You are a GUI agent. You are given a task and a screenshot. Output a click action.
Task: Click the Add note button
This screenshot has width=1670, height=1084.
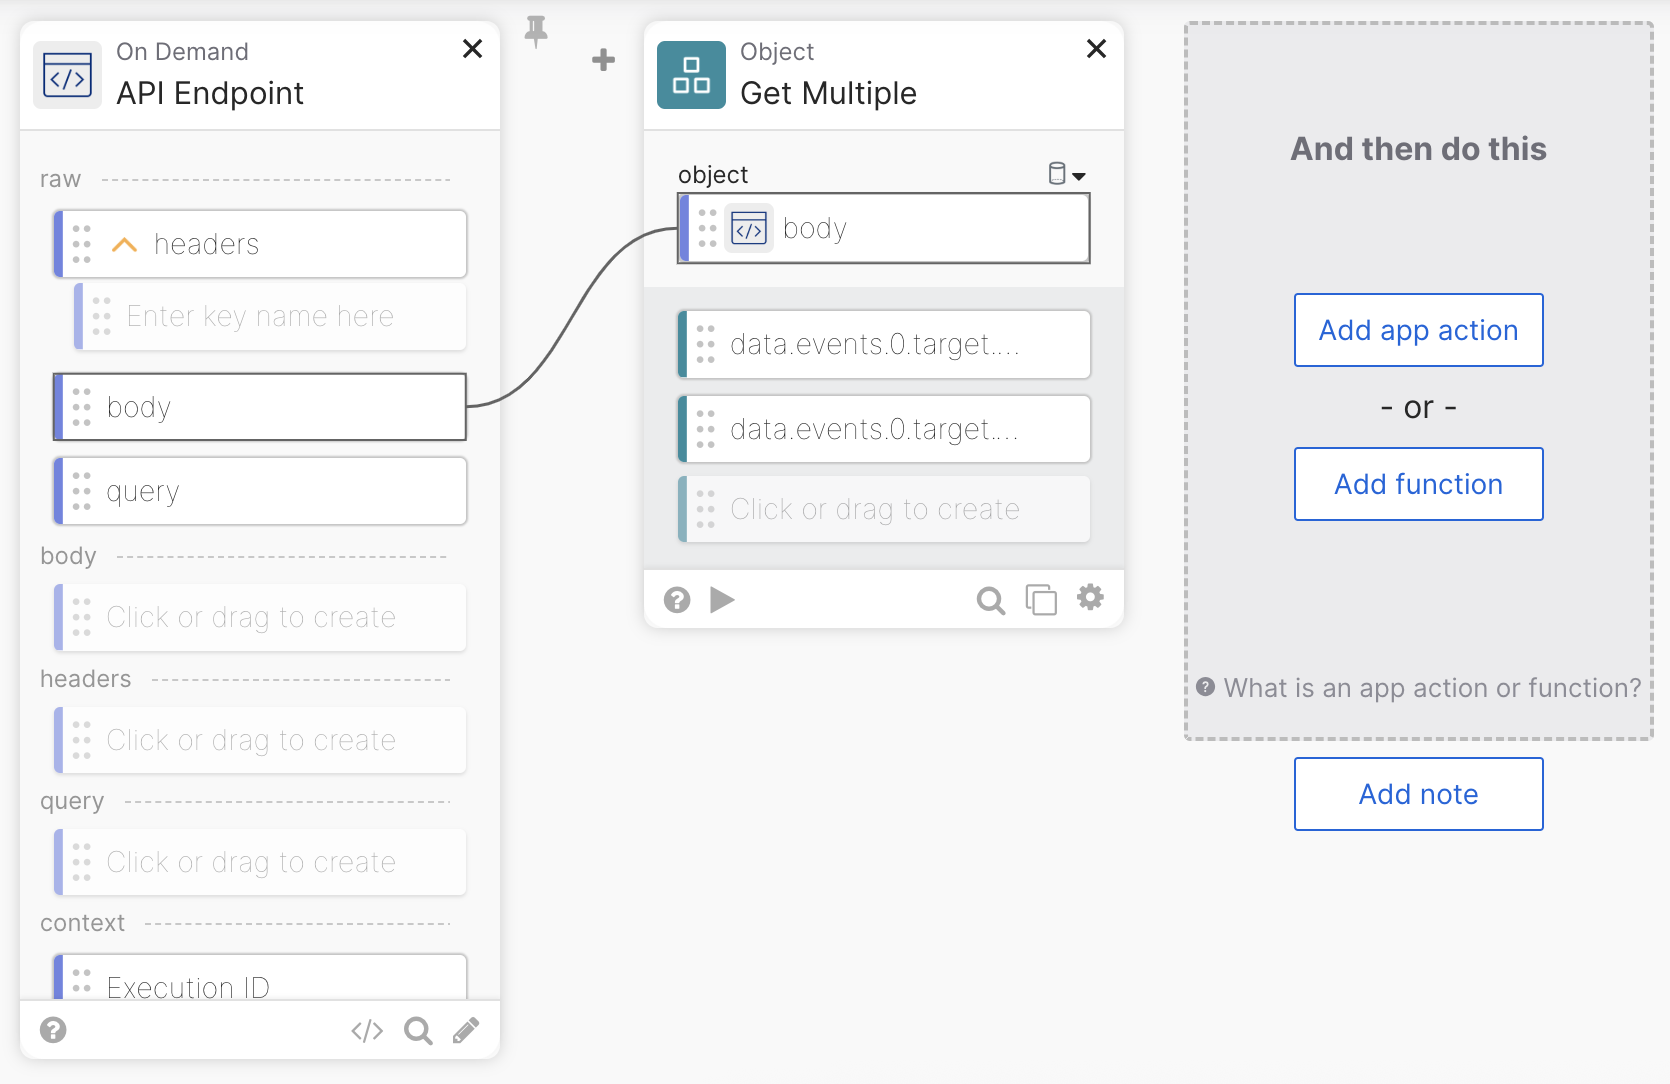[1418, 794]
